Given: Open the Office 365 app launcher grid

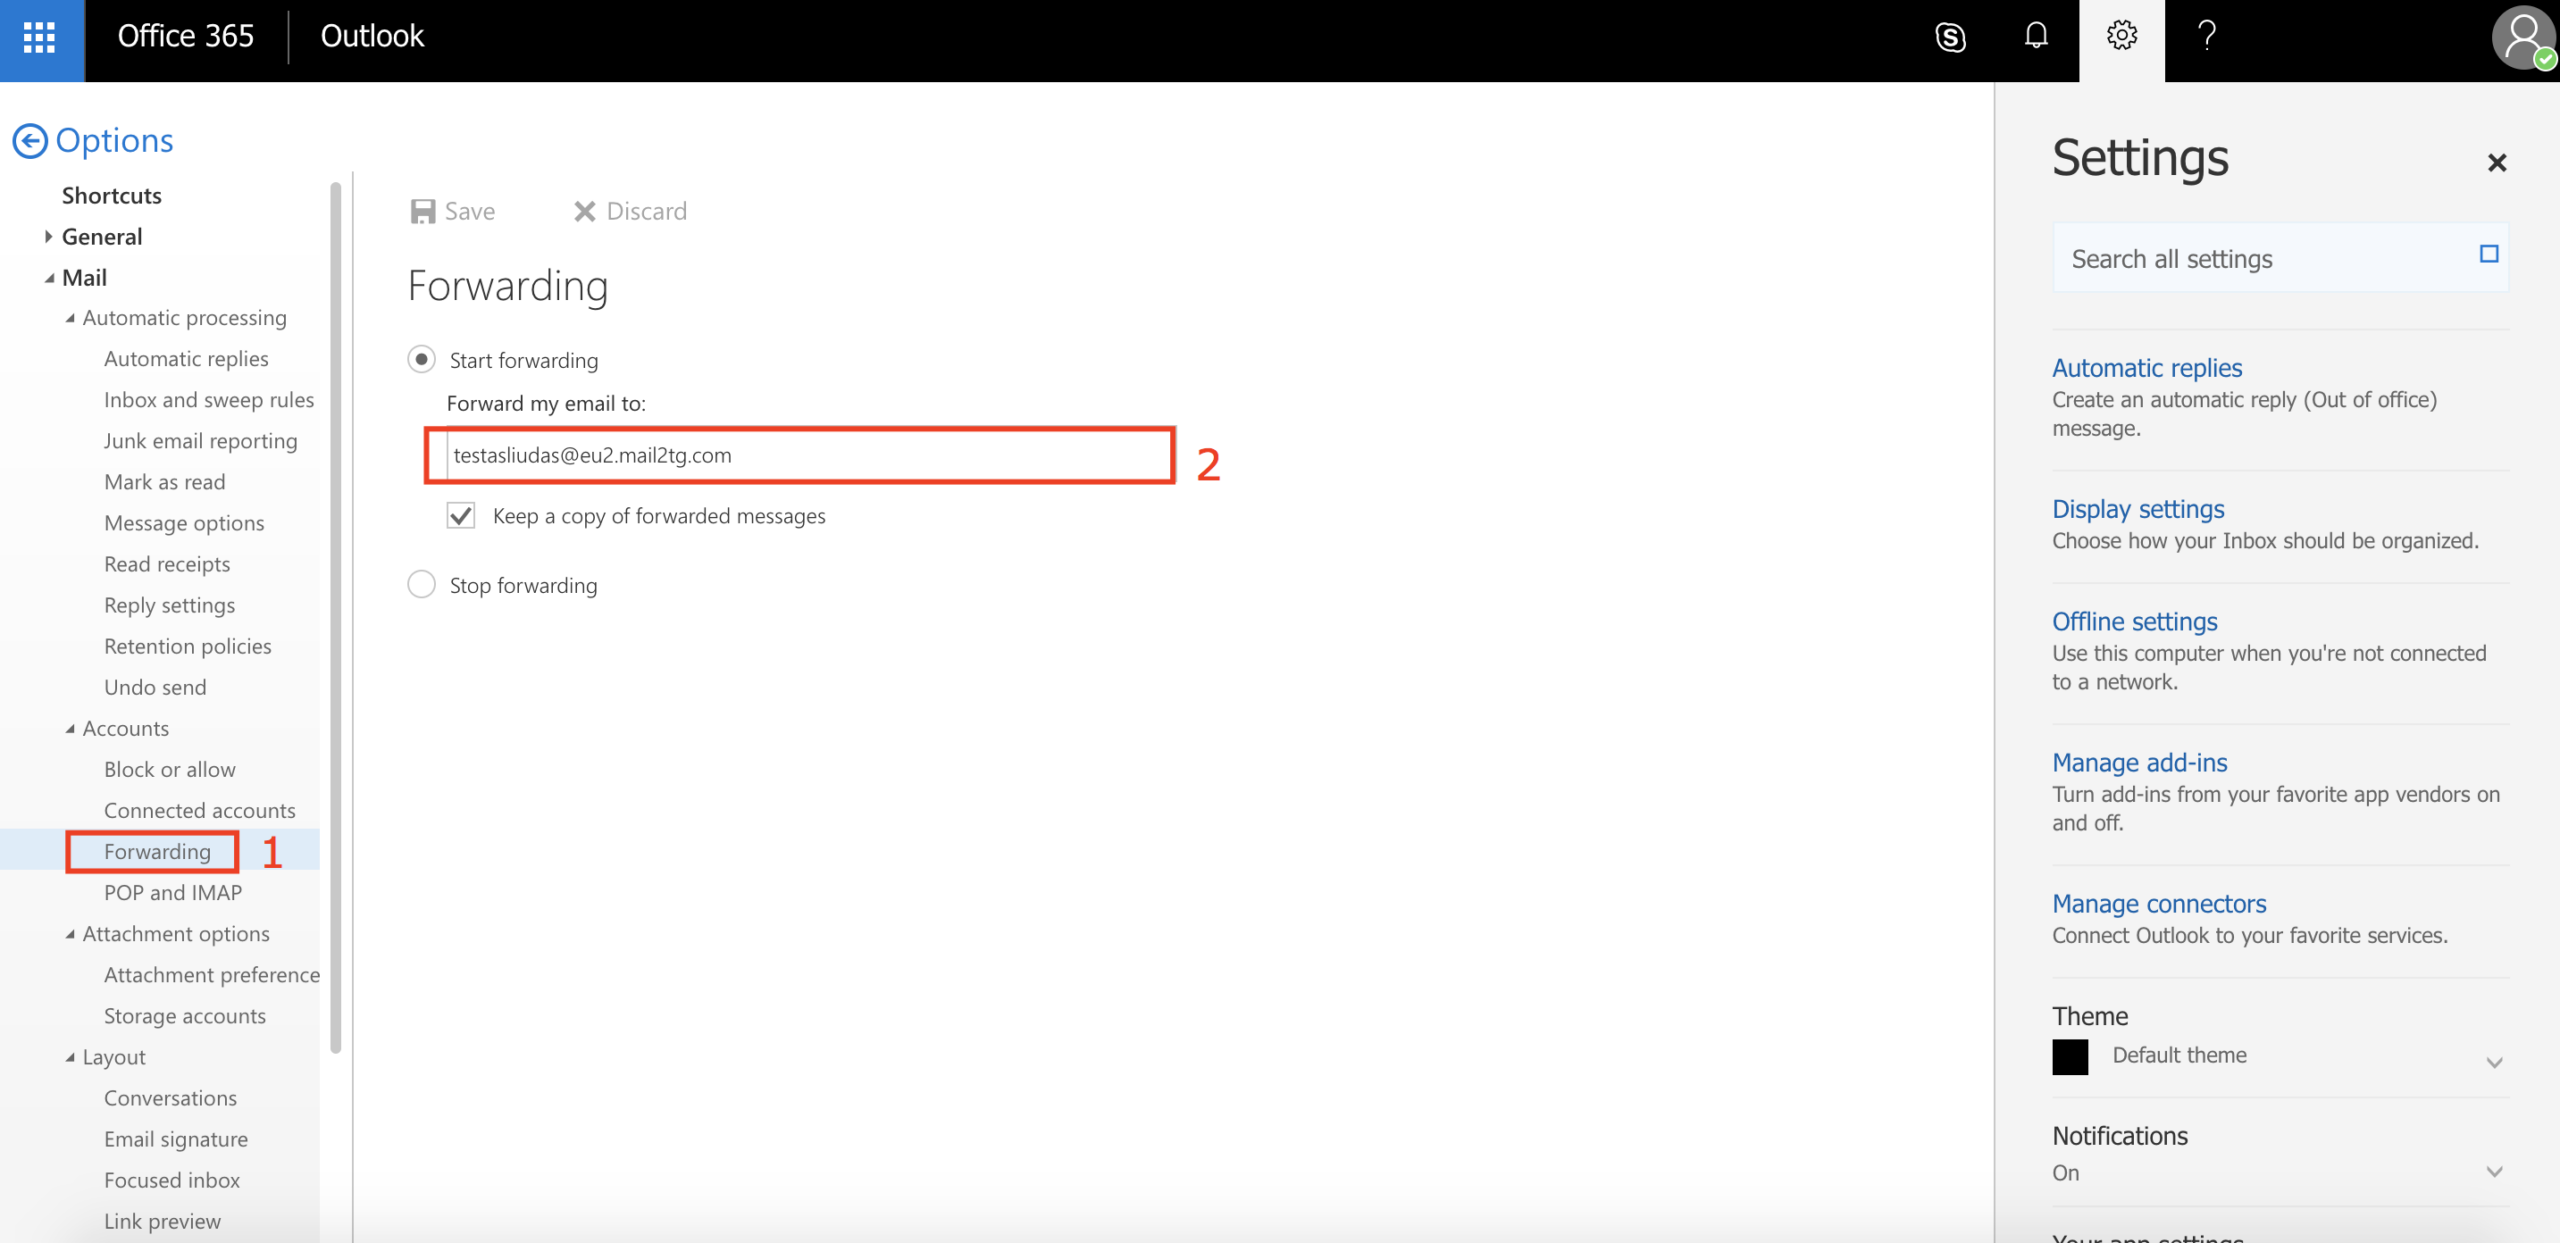Looking at the screenshot, I should click(40, 38).
